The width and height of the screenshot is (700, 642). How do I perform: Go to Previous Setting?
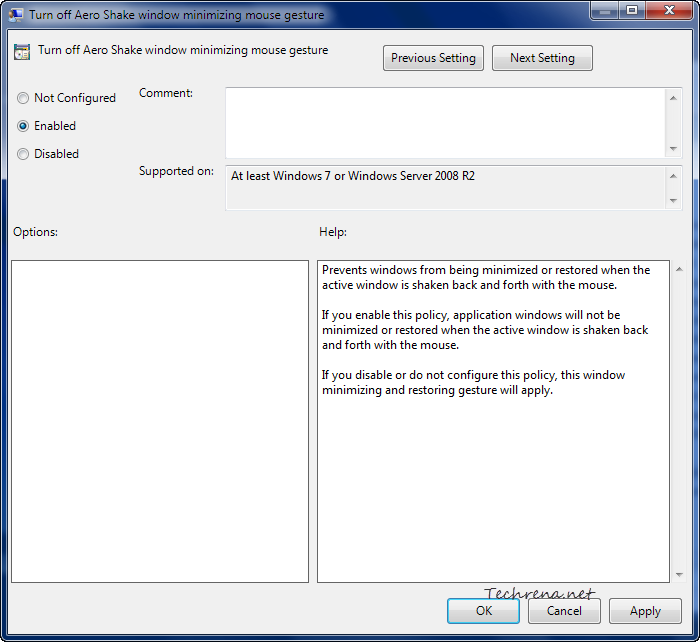tap(433, 58)
